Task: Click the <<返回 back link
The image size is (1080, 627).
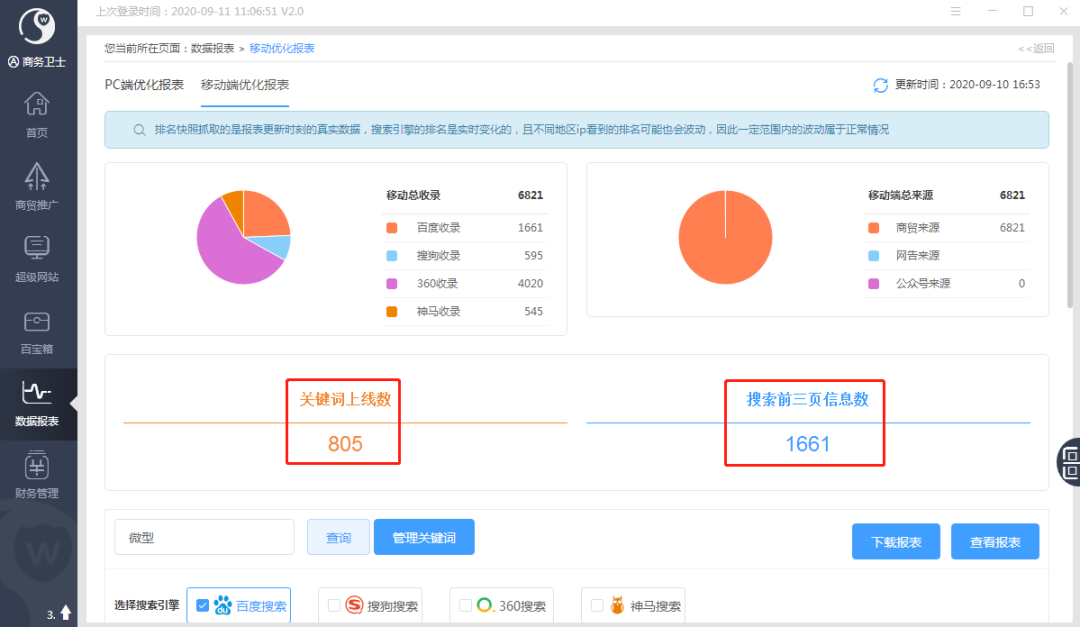Action: pos(1036,48)
